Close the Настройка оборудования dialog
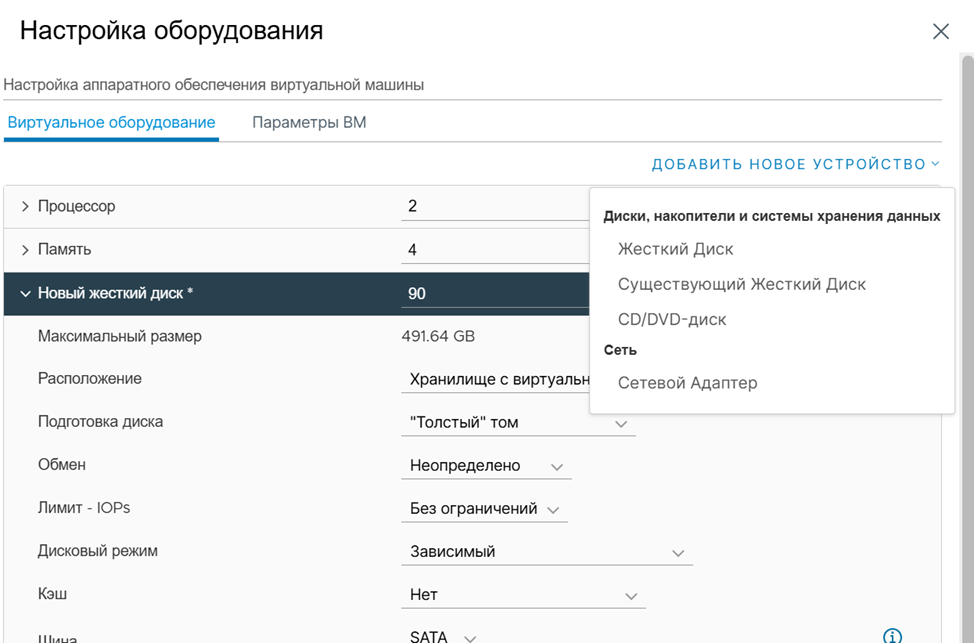Image resolution: width=974 pixels, height=643 pixels. [940, 32]
